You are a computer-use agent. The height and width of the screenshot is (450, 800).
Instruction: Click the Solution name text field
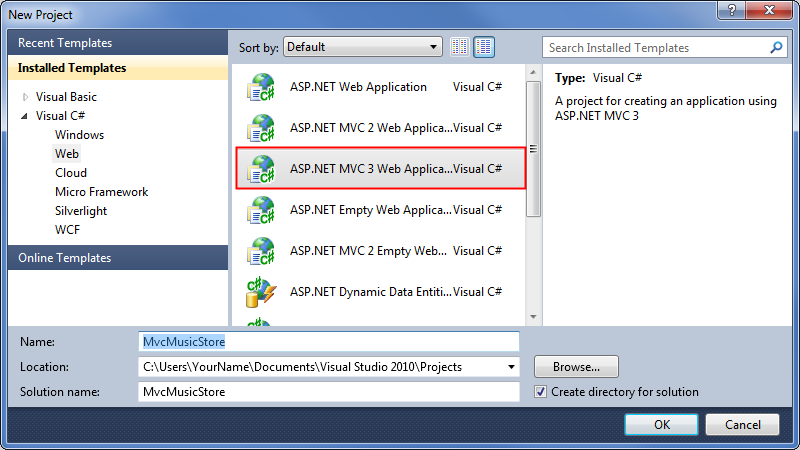pyautogui.click(x=329, y=392)
